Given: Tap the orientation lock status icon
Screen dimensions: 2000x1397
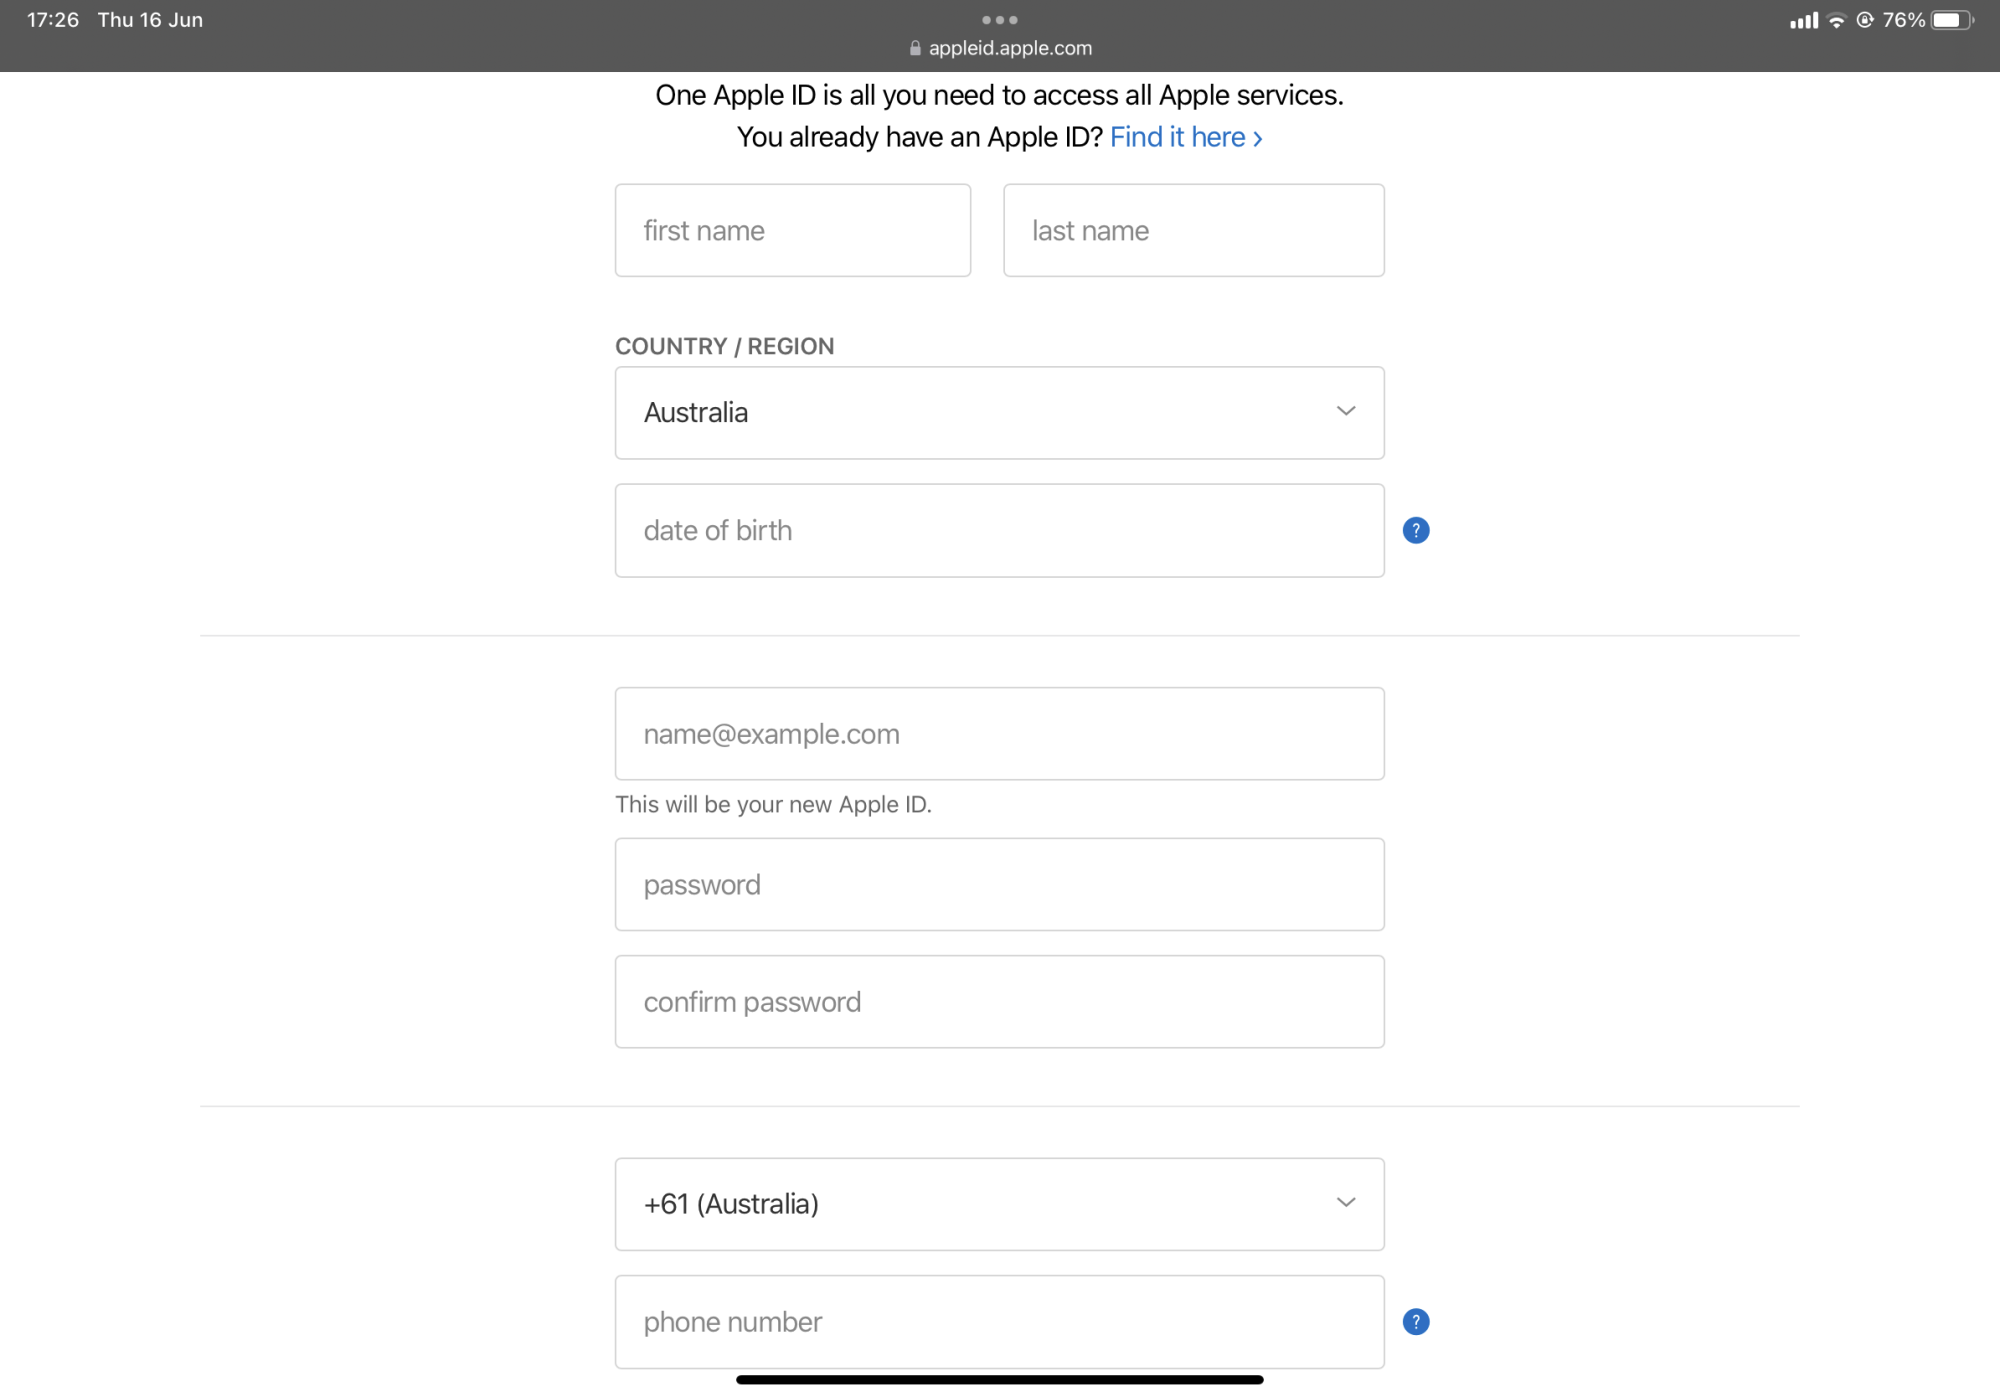Looking at the screenshot, I should (x=1864, y=20).
